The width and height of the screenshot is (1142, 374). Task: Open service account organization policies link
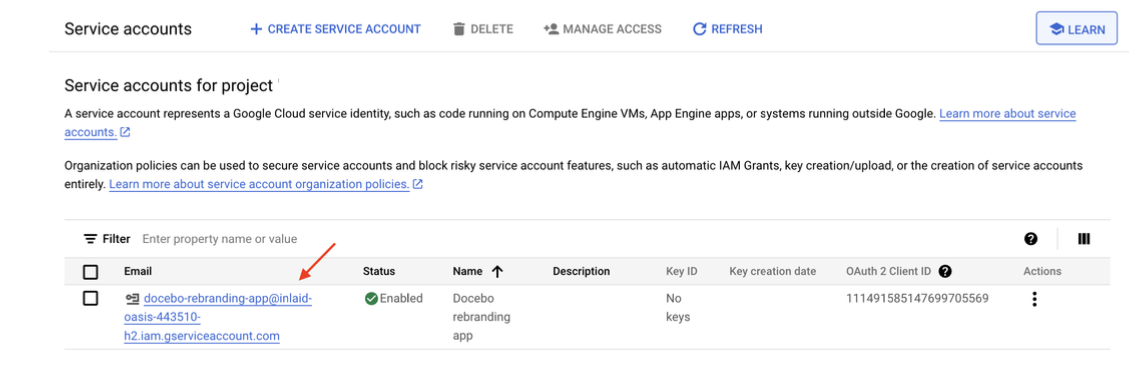pos(259,184)
